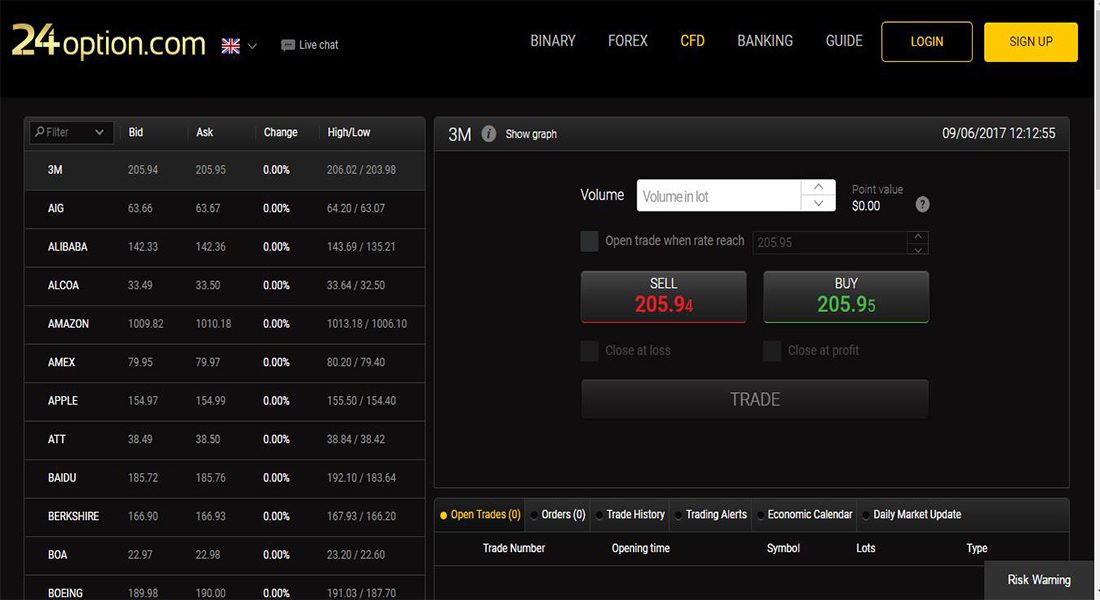Click the Bid column header

[136, 132]
